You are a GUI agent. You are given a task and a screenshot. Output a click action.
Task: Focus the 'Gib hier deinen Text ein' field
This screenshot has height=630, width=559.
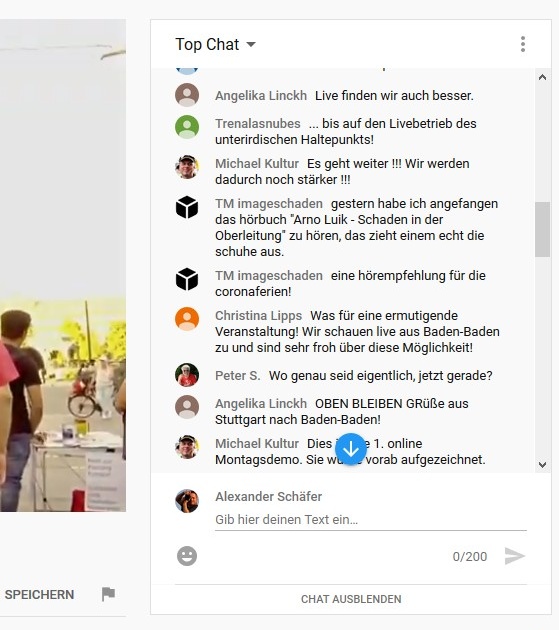point(371,520)
